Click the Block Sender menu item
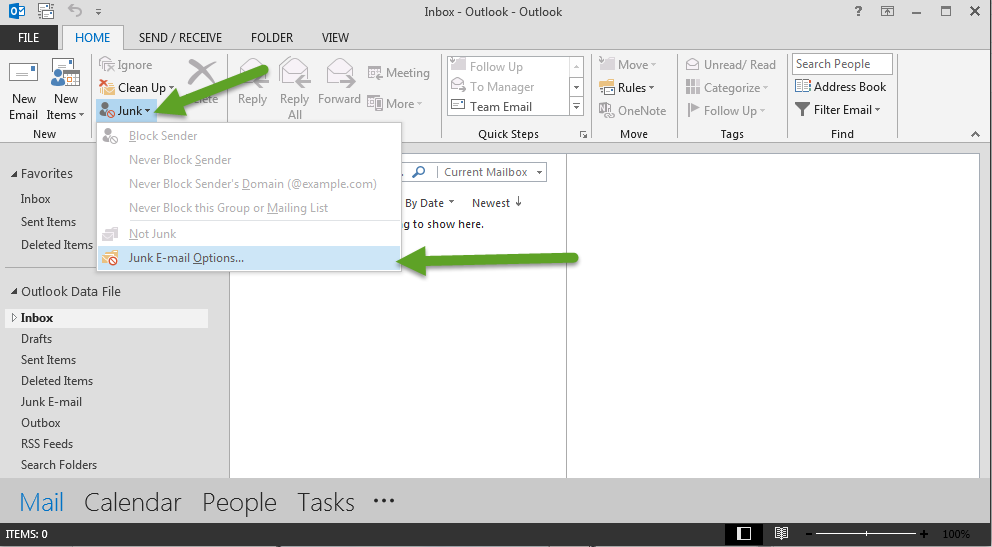Screen dimensions: 992x547 (x=249, y=136)
